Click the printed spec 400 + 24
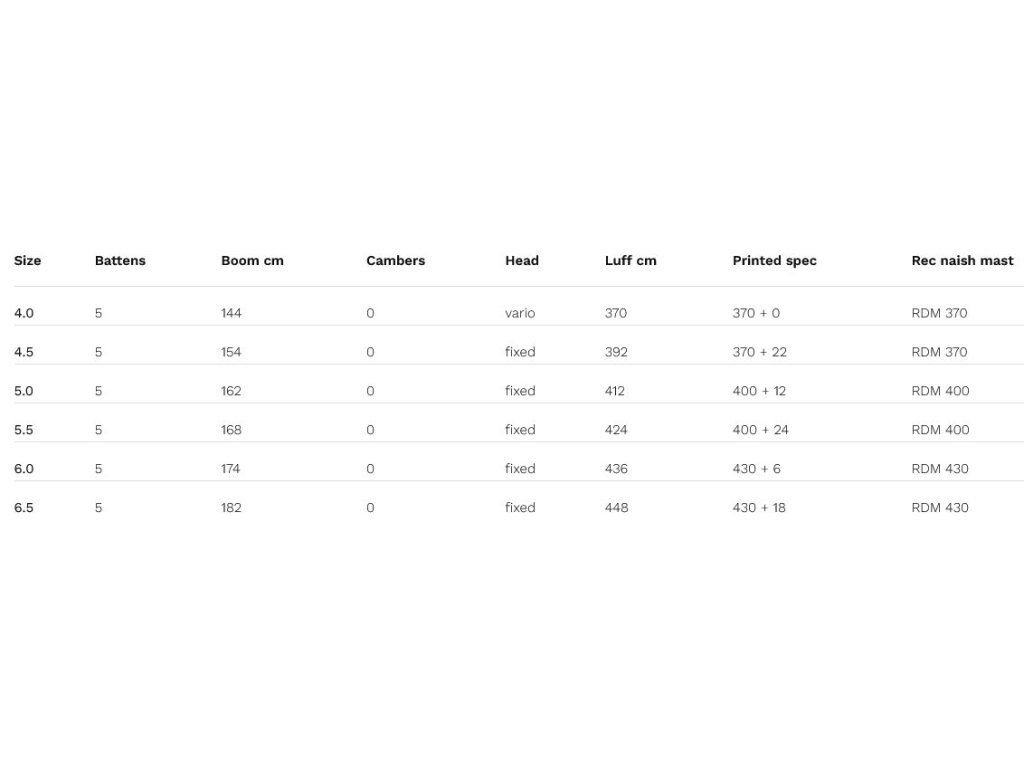The image size is (1024, 768). [760, 430]
